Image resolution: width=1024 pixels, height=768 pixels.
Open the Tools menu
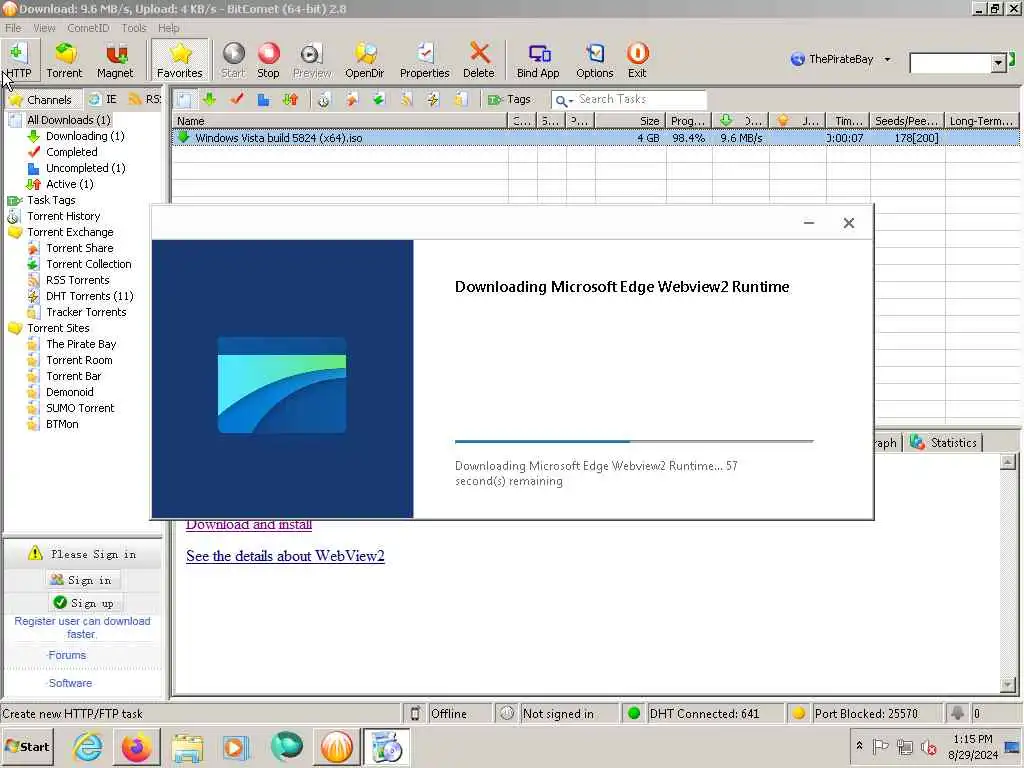click(x=134, y=28)
